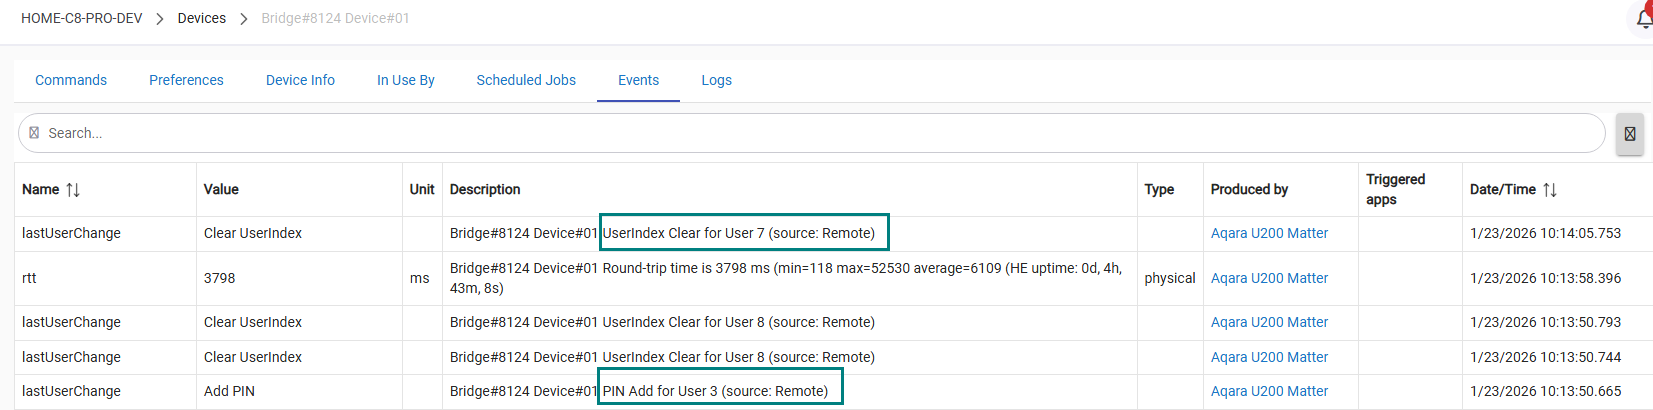View the Logs tab
Image resolution: width=1653 pixels, height=410 pixels.
tap(716, 80)
